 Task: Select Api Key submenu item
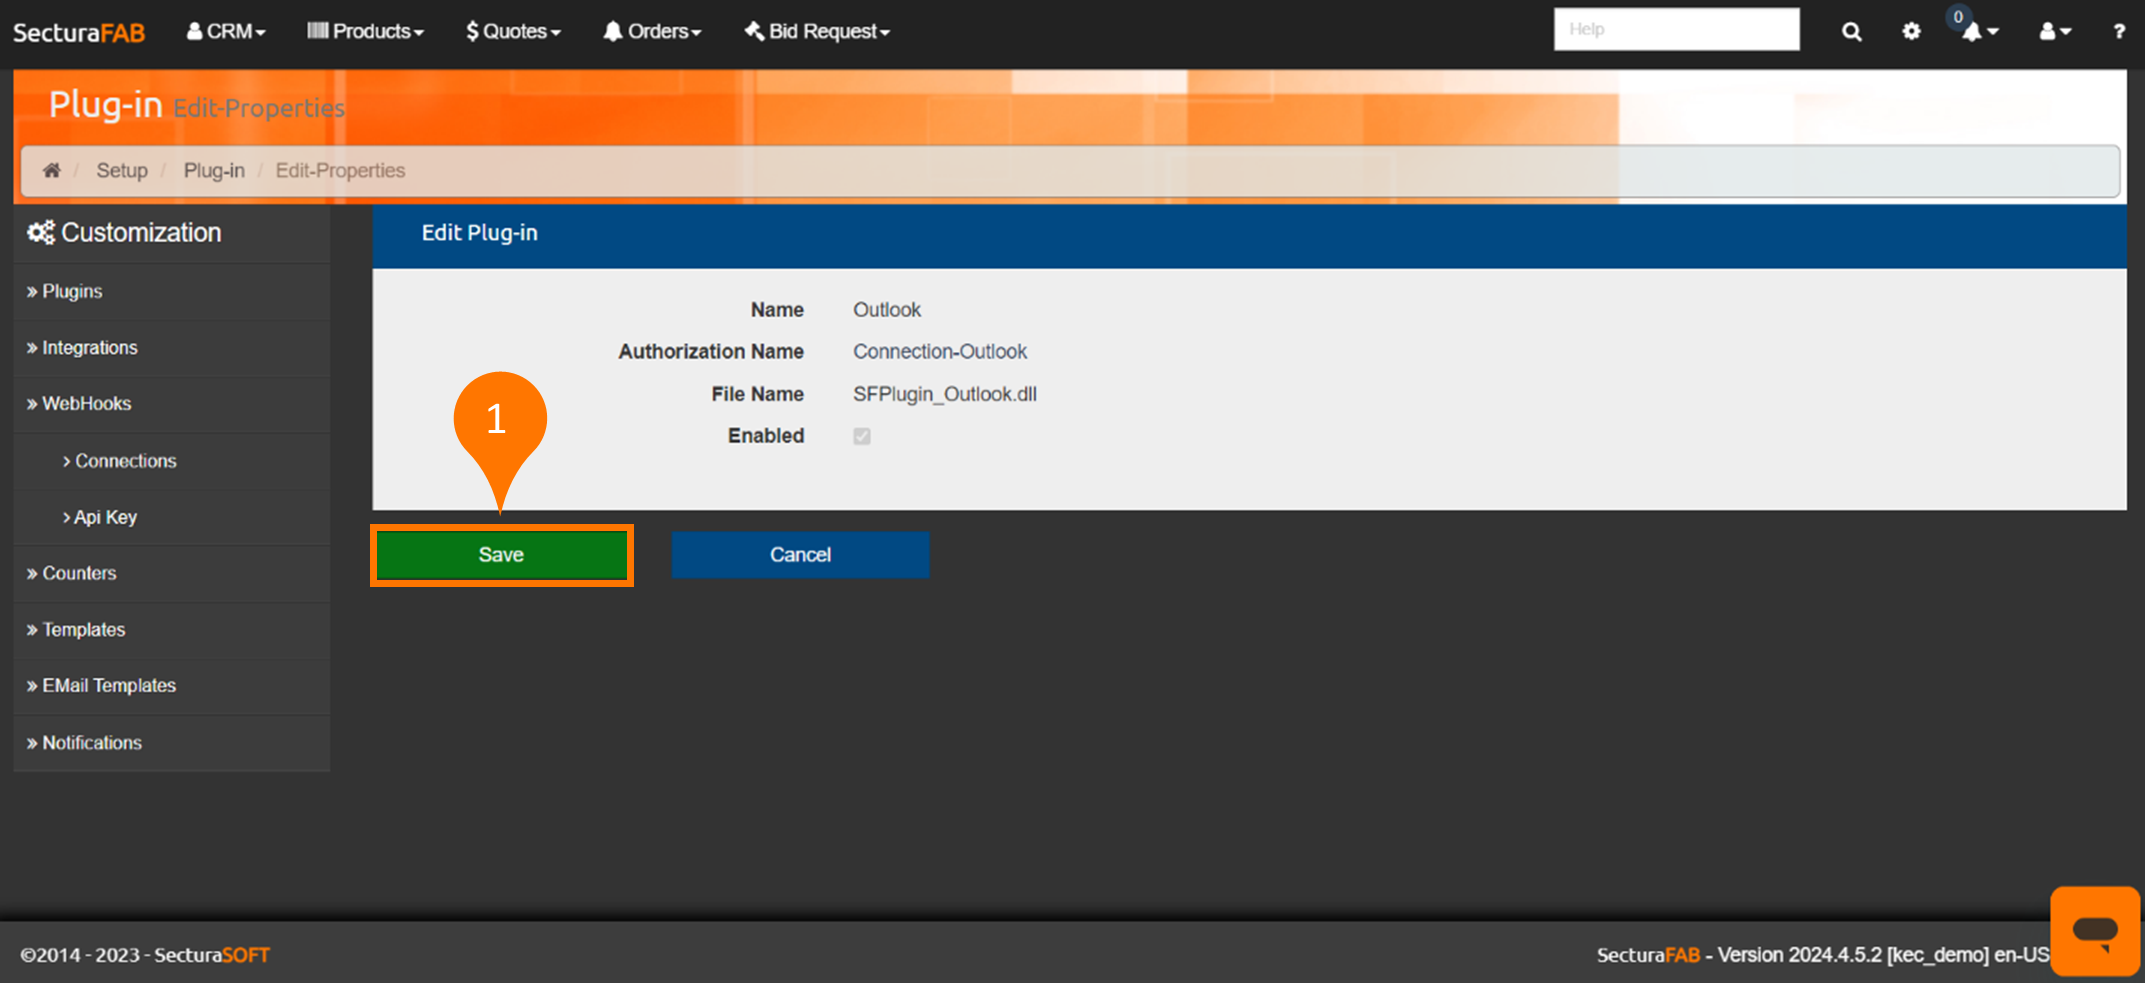(x=172, y=517)
